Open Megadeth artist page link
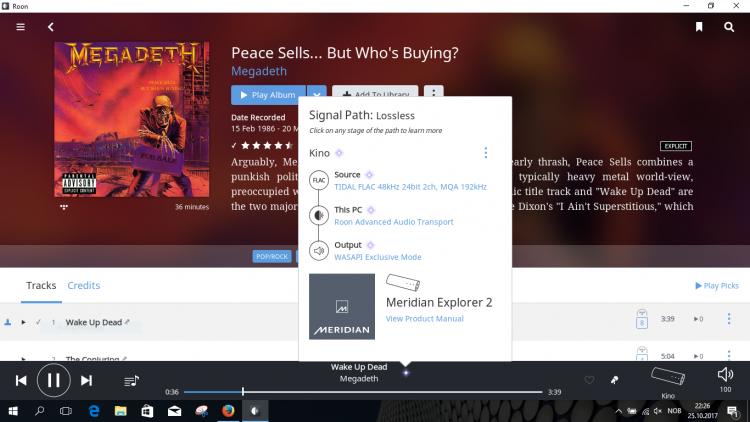Image resolution: width=750 pixels, height=422 pixels. pos(259,71)
